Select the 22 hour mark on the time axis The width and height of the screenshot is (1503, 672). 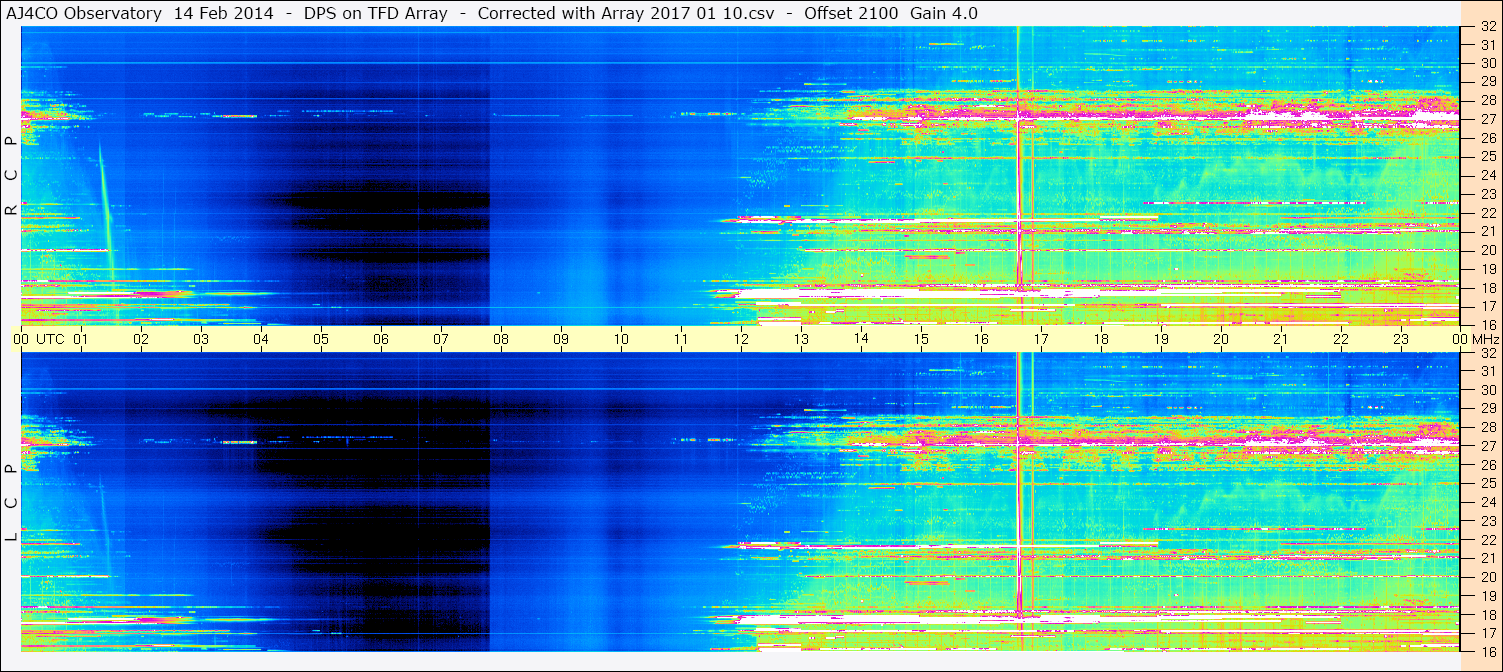(x=1341, y=339)
